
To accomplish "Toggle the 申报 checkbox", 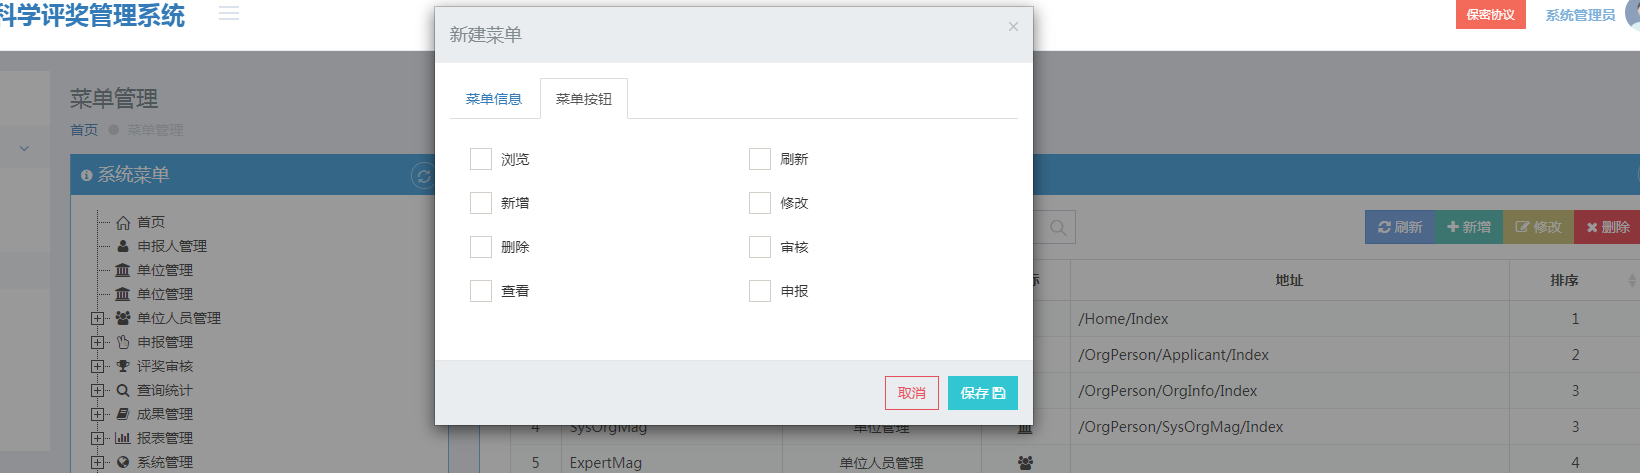I will tap(760, 291).
